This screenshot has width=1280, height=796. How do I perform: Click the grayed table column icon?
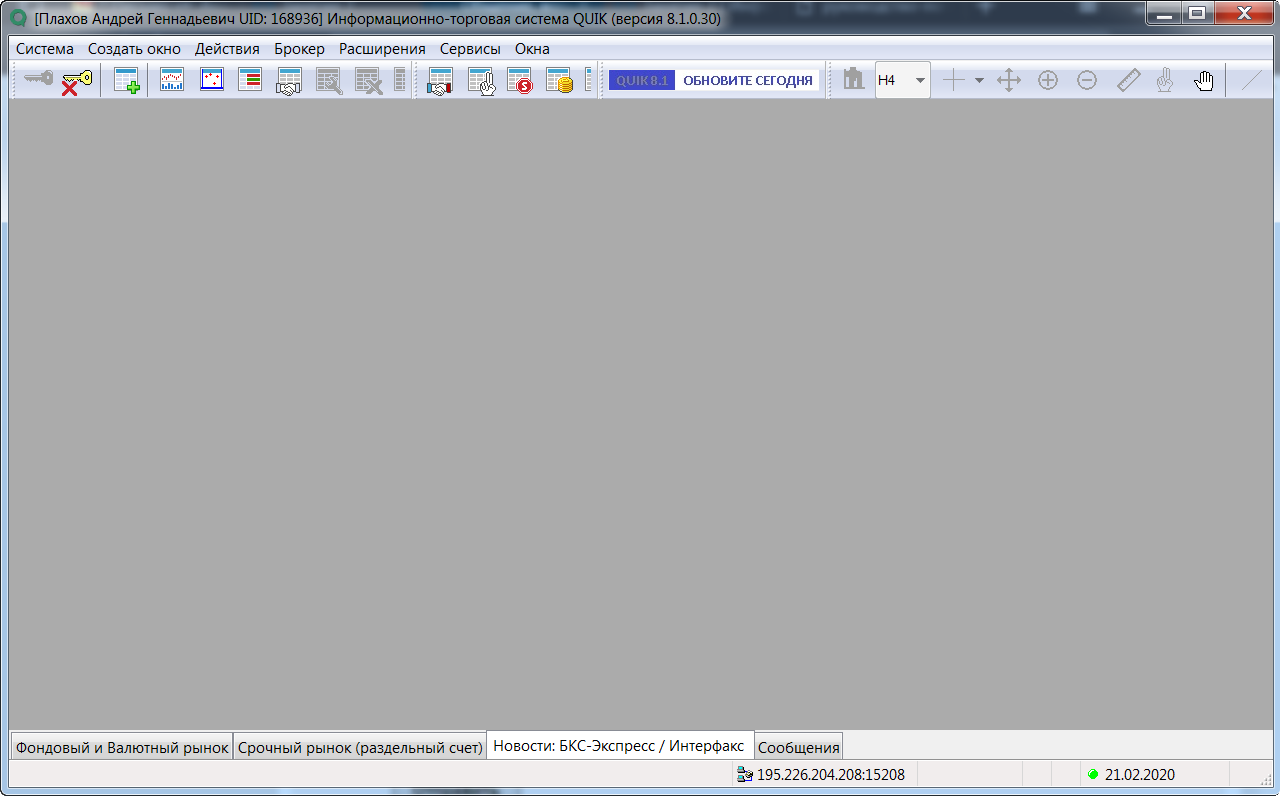[400, 80]
